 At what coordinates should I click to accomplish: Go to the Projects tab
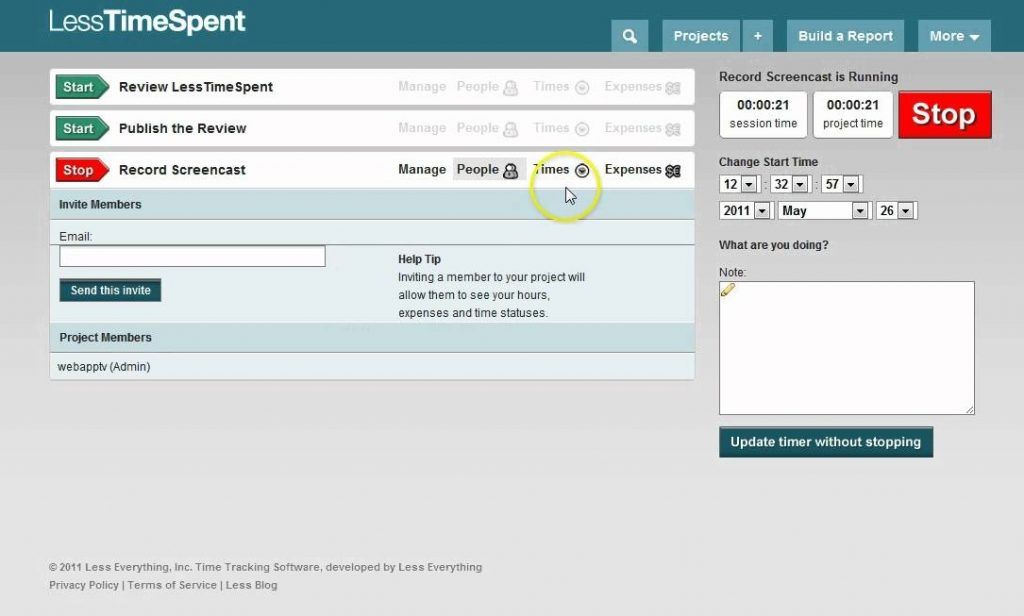pyautogui.click(x=700, y=36)
